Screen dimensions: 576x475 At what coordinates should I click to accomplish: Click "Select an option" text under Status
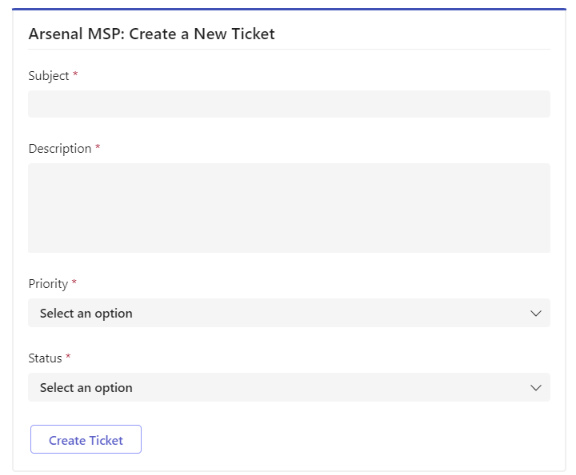coord(86,388)
